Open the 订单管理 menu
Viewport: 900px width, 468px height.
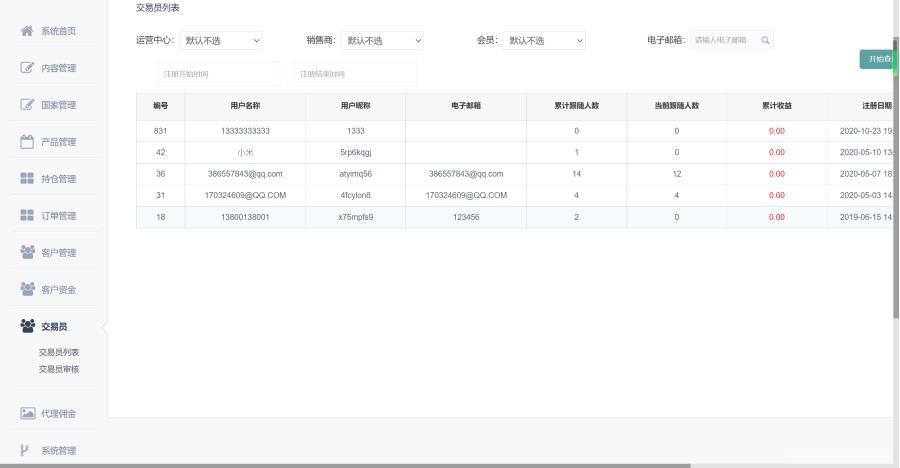coord(59,216)
